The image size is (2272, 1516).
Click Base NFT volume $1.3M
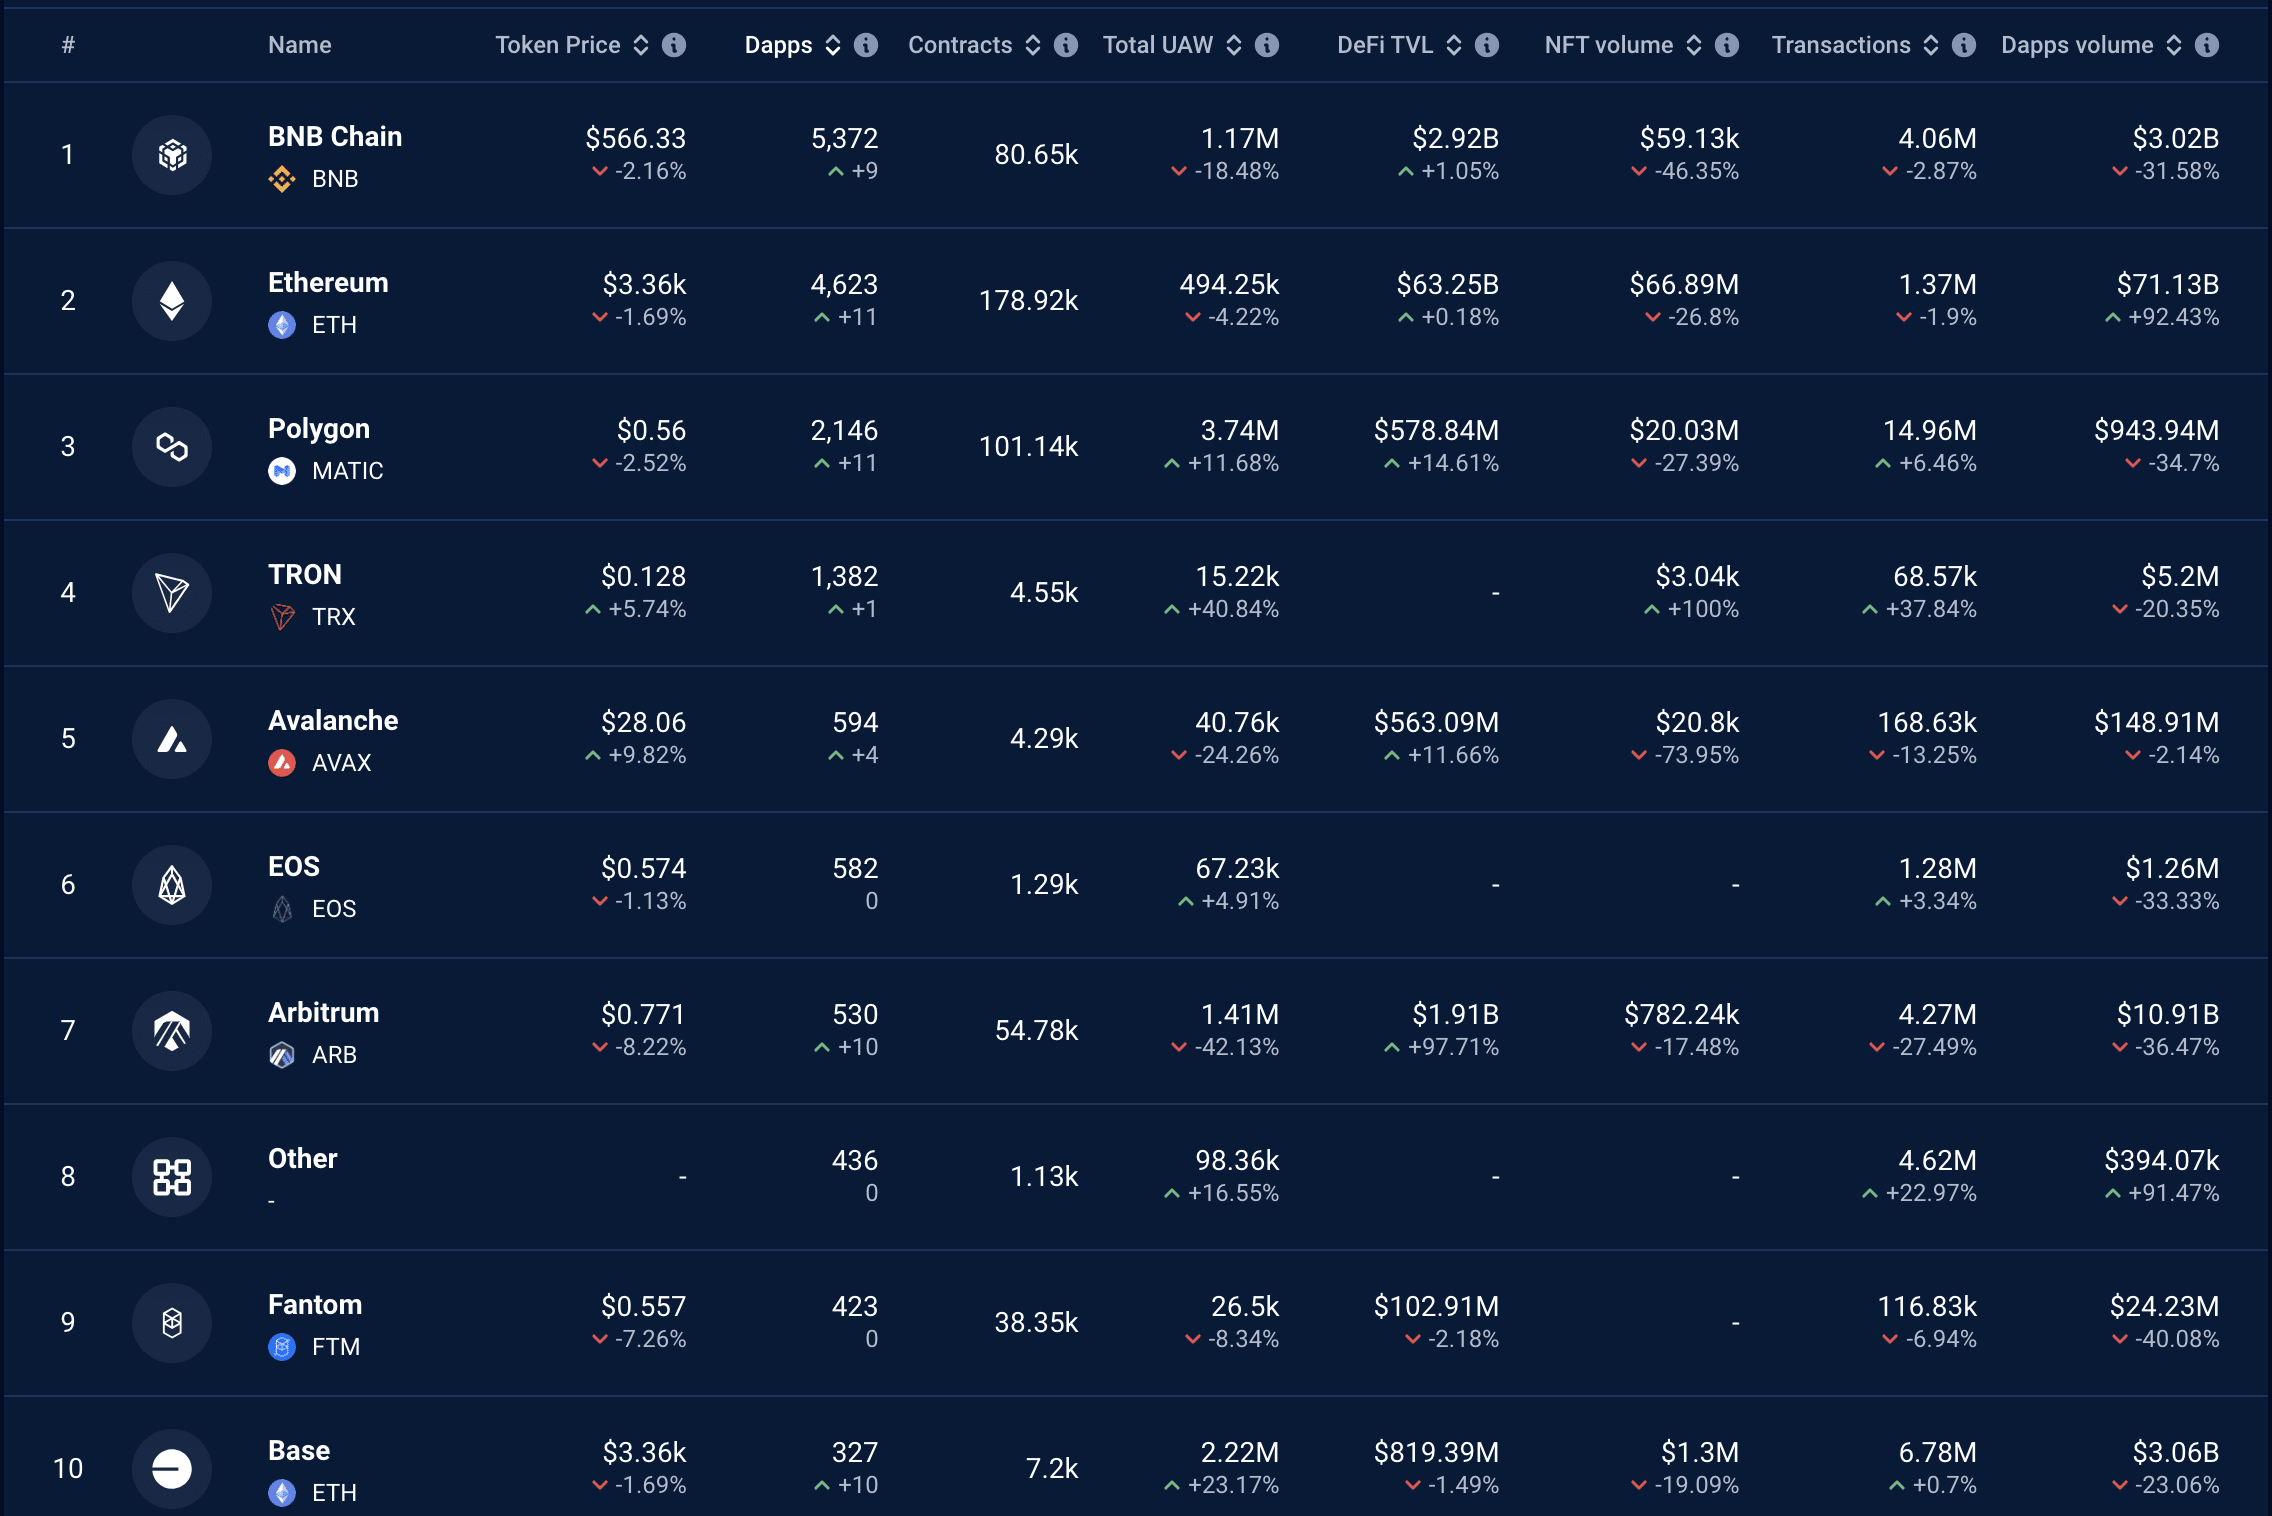(x=1700, y=1453)
